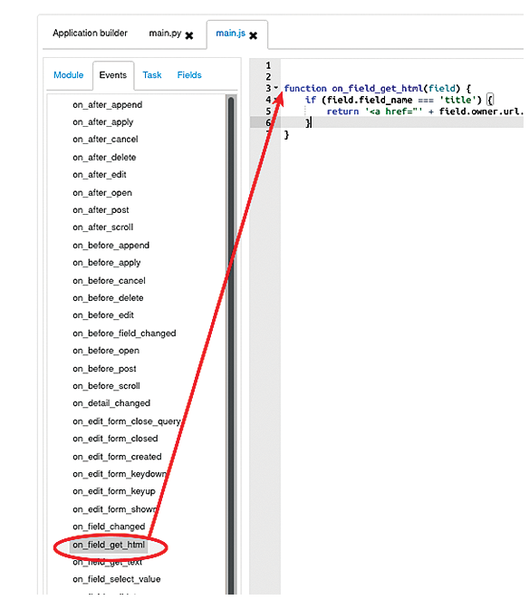Open the Fields tab
Image resolution: width=529 pixels, height=600 pixels.
click(189, 75)
